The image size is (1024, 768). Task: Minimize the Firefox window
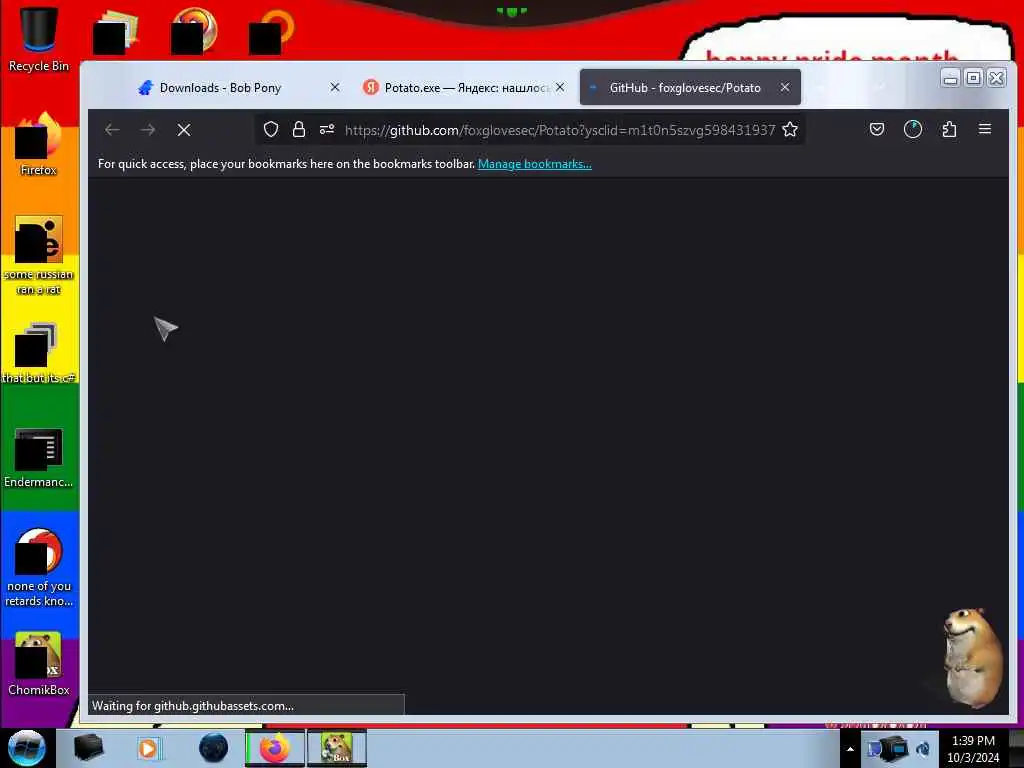point(951,78)
